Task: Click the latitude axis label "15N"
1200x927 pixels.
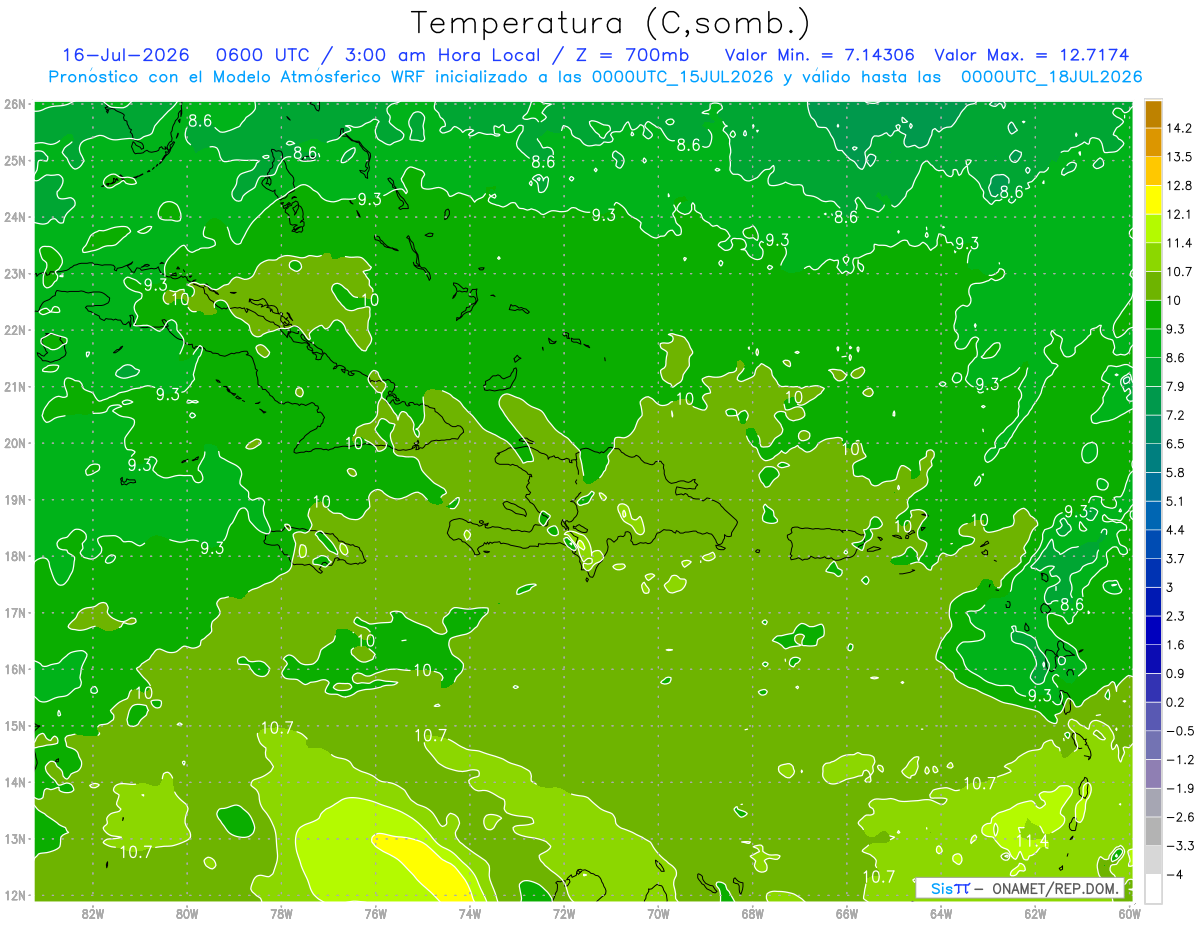Action: point(14,726)
